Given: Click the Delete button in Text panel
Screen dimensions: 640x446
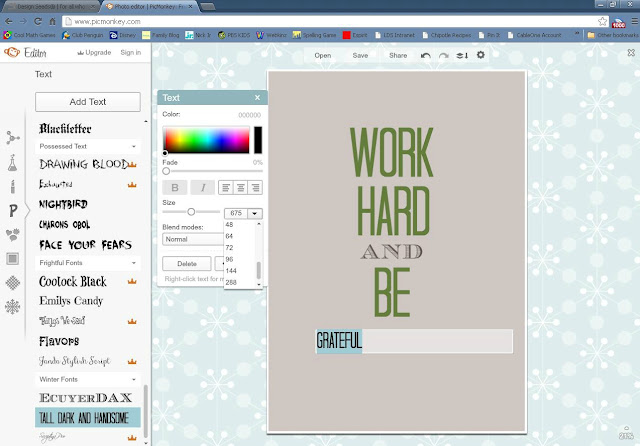Looking at the screenshot, I should coord(187,264).
